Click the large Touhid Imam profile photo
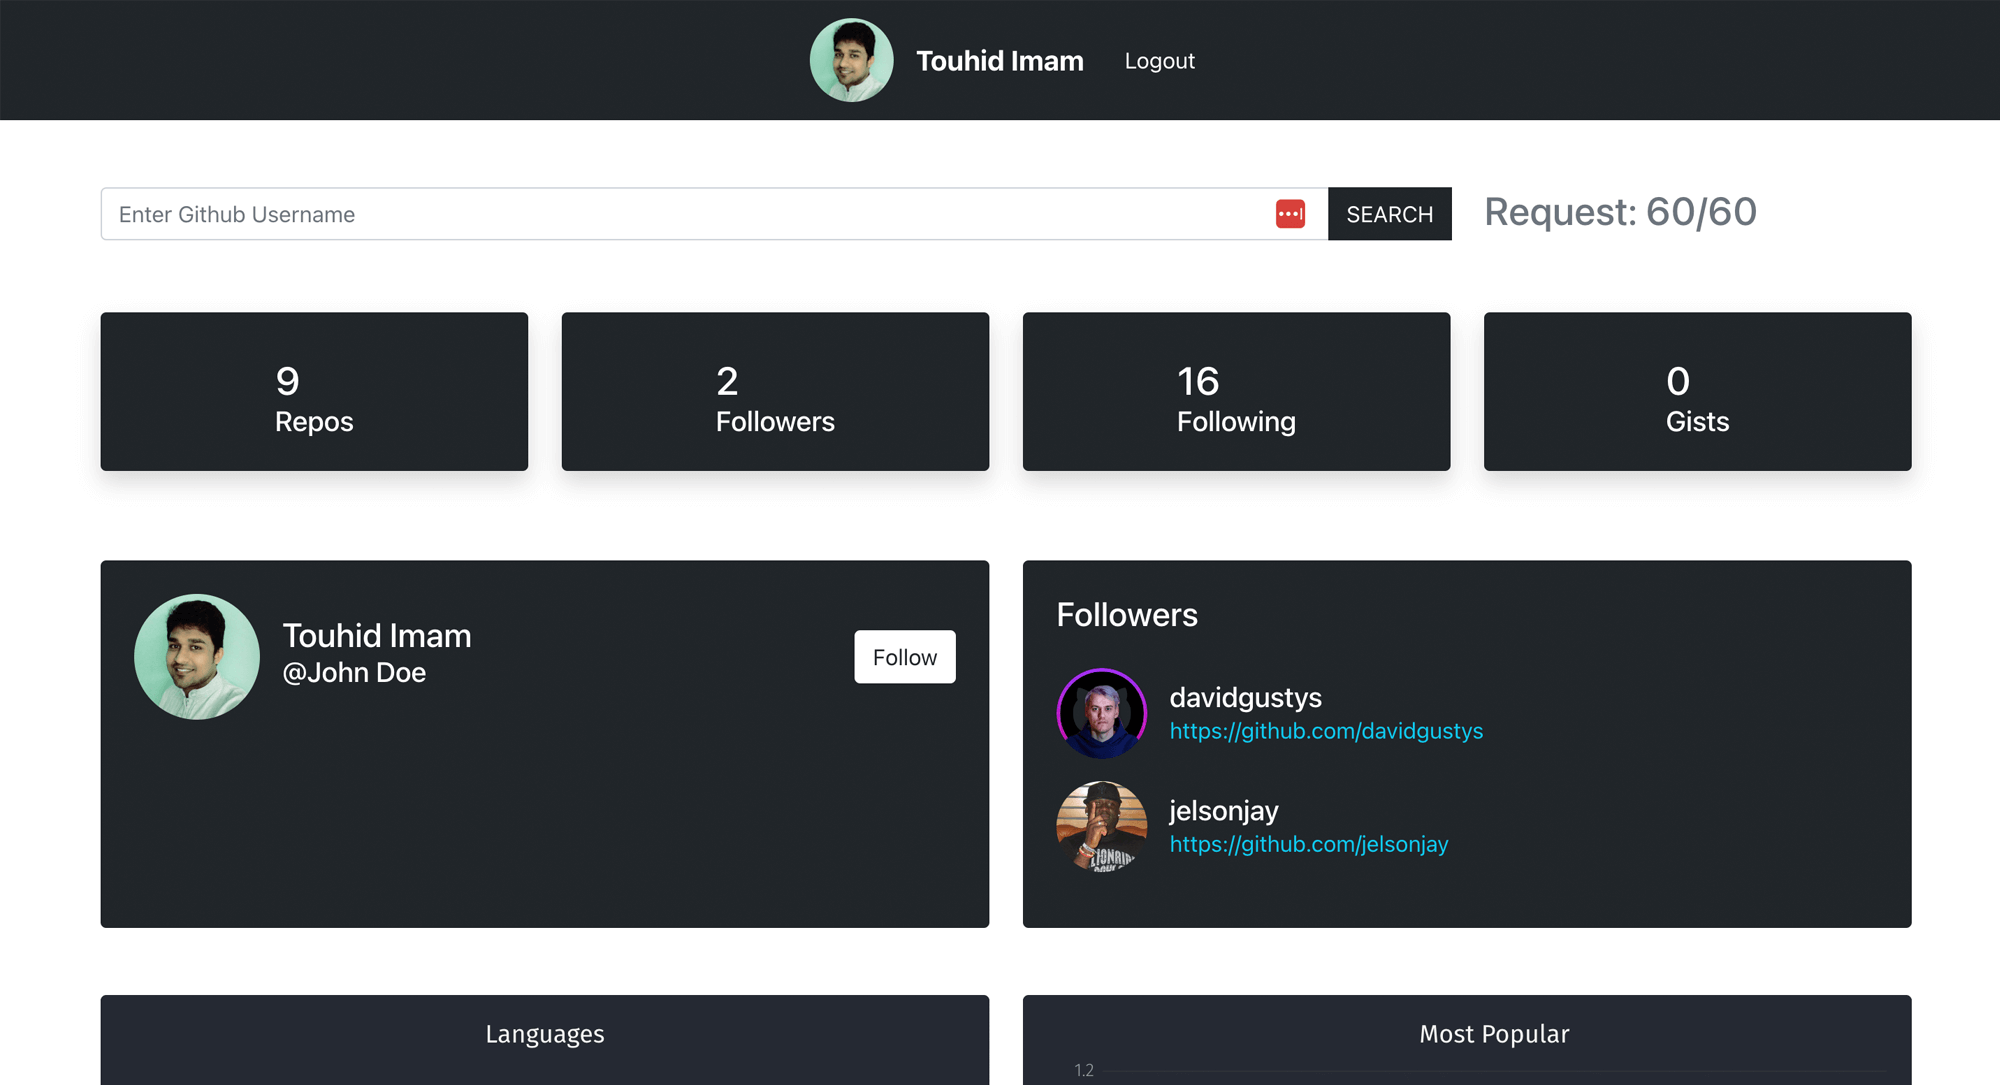2000x1085 pixels. [197, 657]
